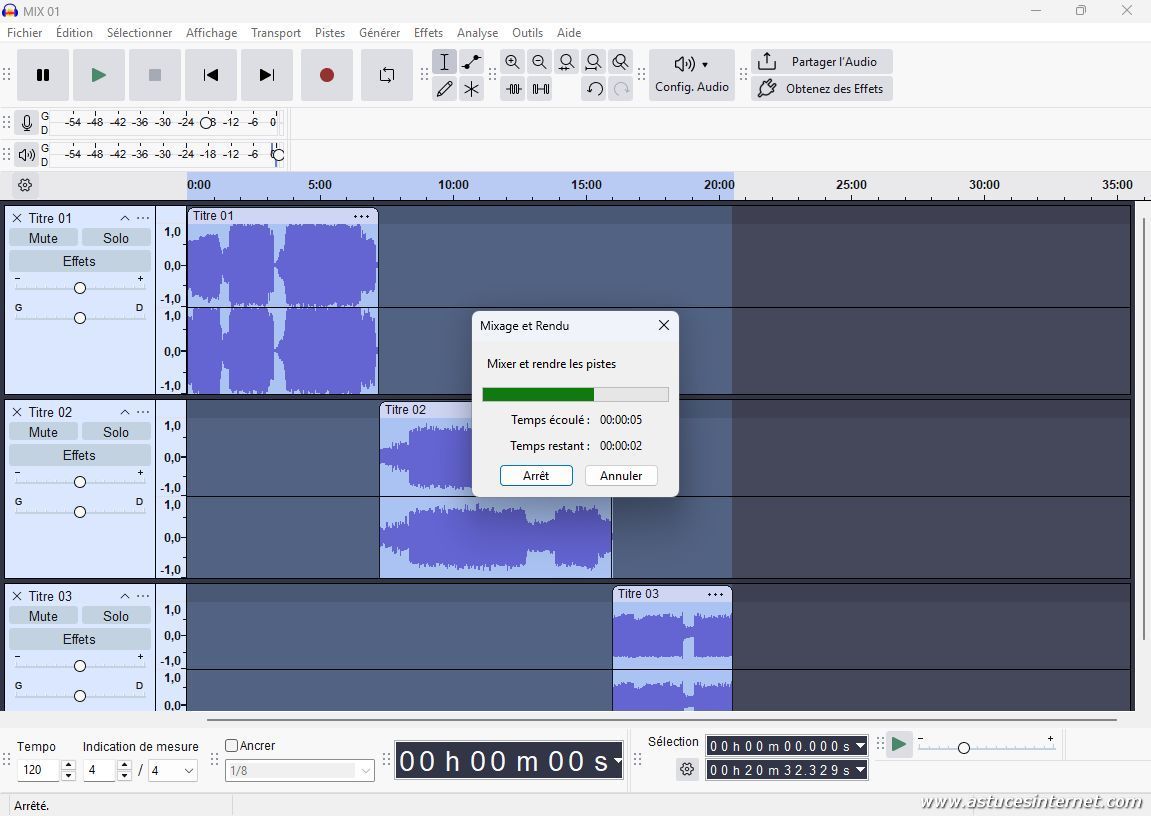
Task: Open the Config. Audio dropdown
Action: click(692, 75)
